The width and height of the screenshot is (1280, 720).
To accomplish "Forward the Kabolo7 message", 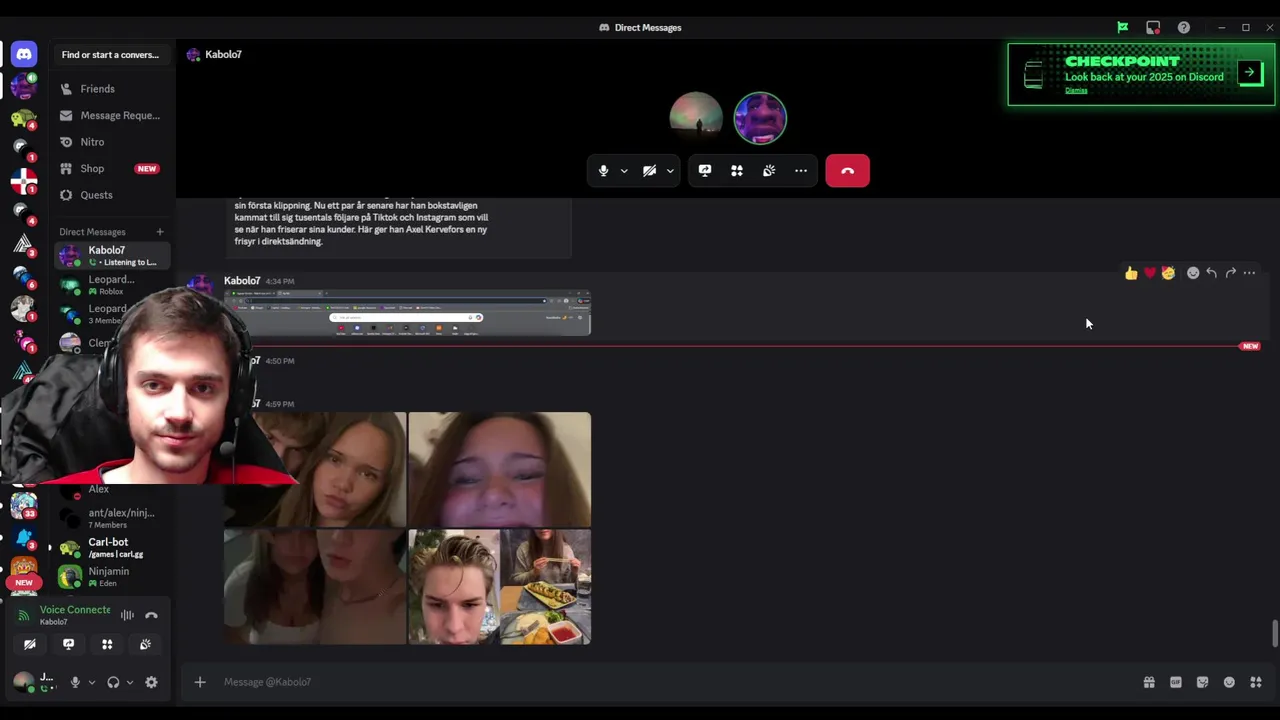I will [1230, 273].
